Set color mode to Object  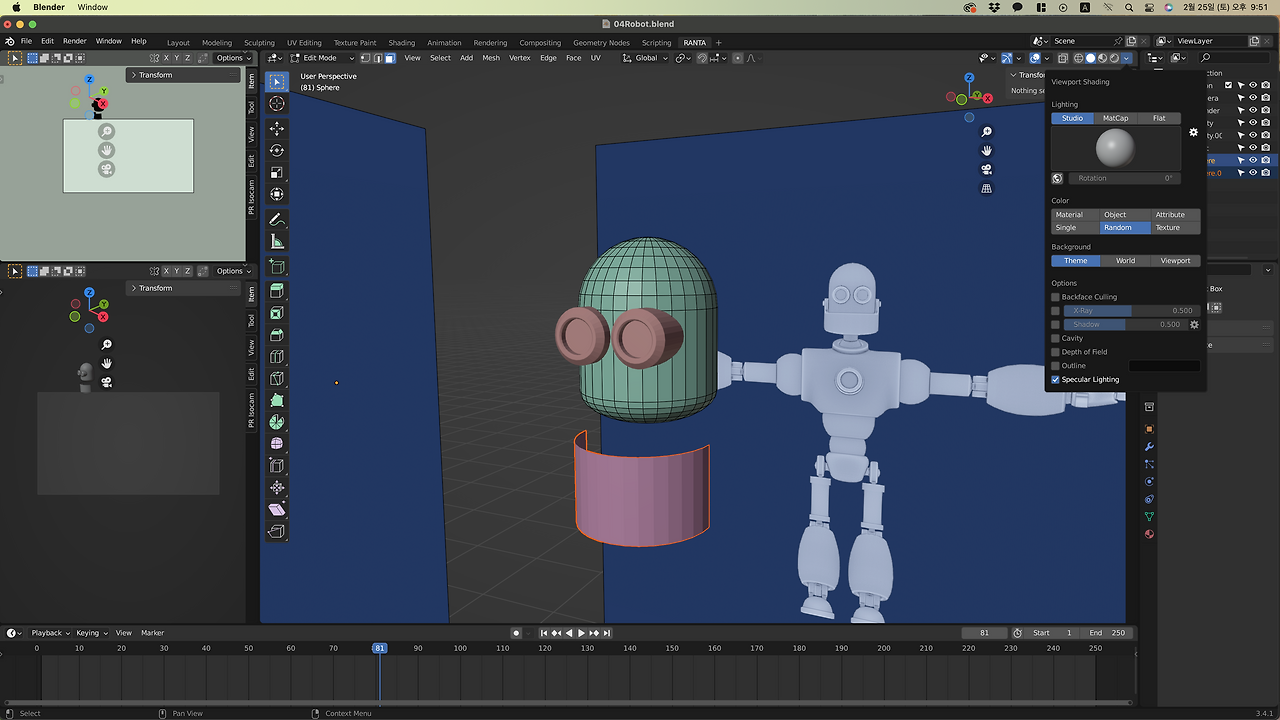tap(1115, 215)
